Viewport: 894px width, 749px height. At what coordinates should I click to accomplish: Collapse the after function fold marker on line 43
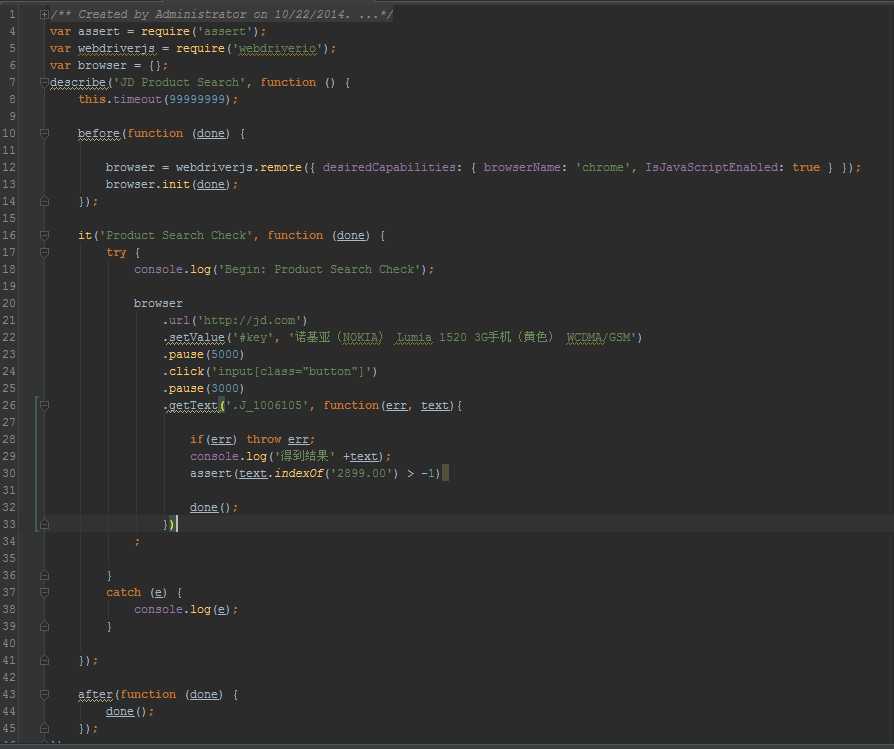pos(44,694)
